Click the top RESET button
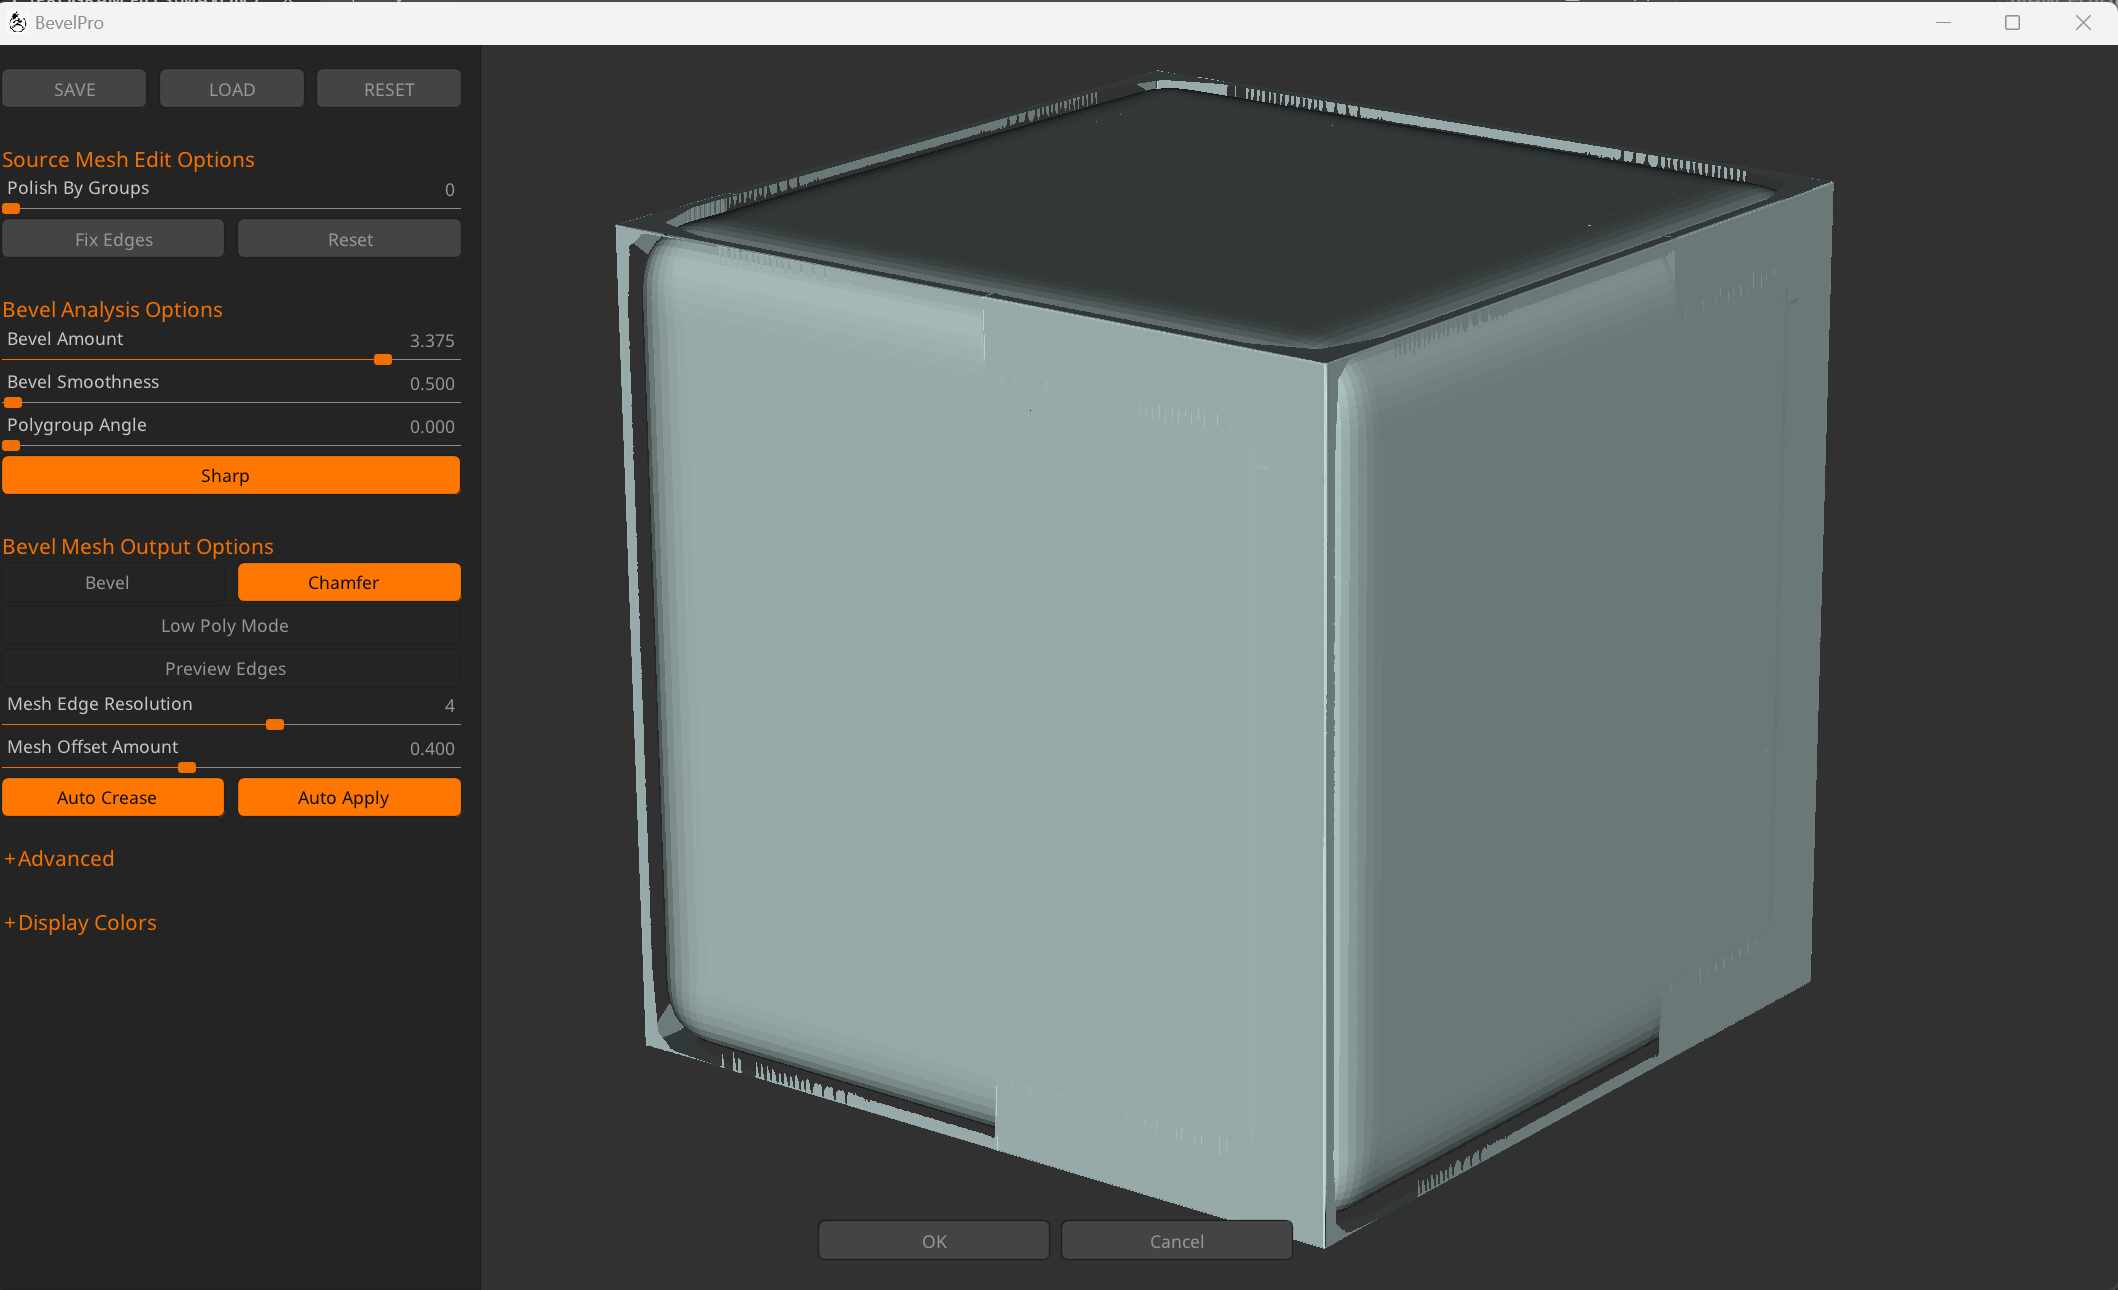Viewport: 2118px width, 1290px height. 388,89
